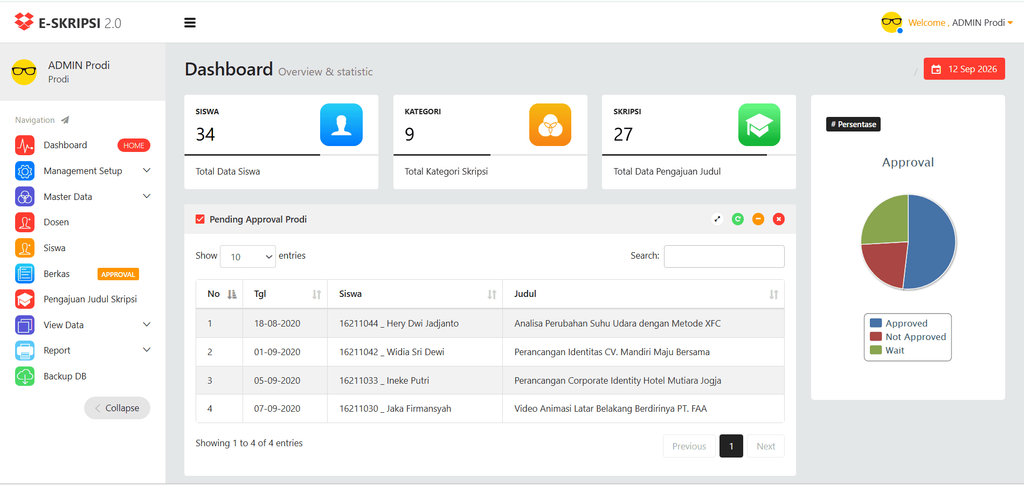Click the date cell '18-08-2020'

click(277, 323)
